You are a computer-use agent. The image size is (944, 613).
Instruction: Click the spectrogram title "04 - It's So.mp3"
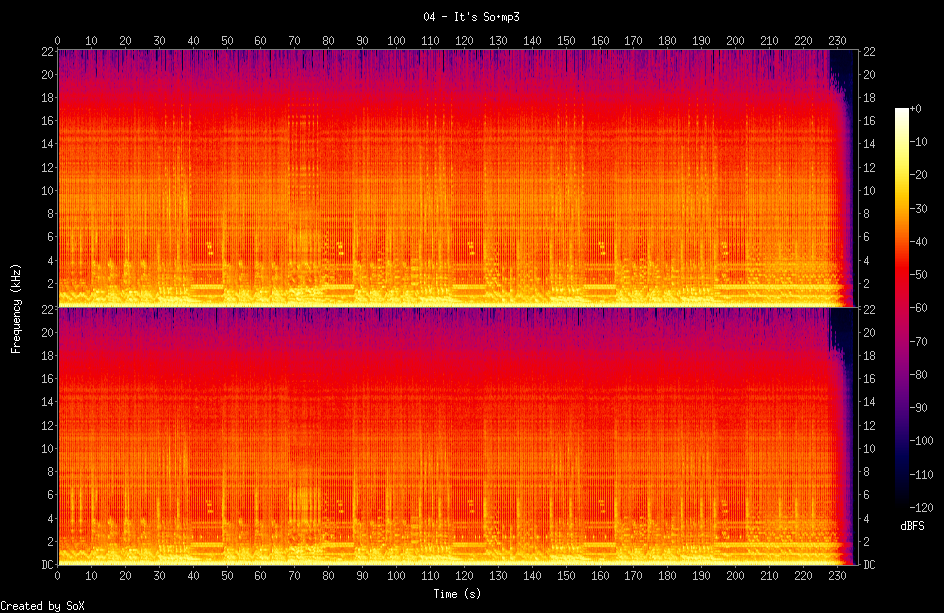click(471, 17)
